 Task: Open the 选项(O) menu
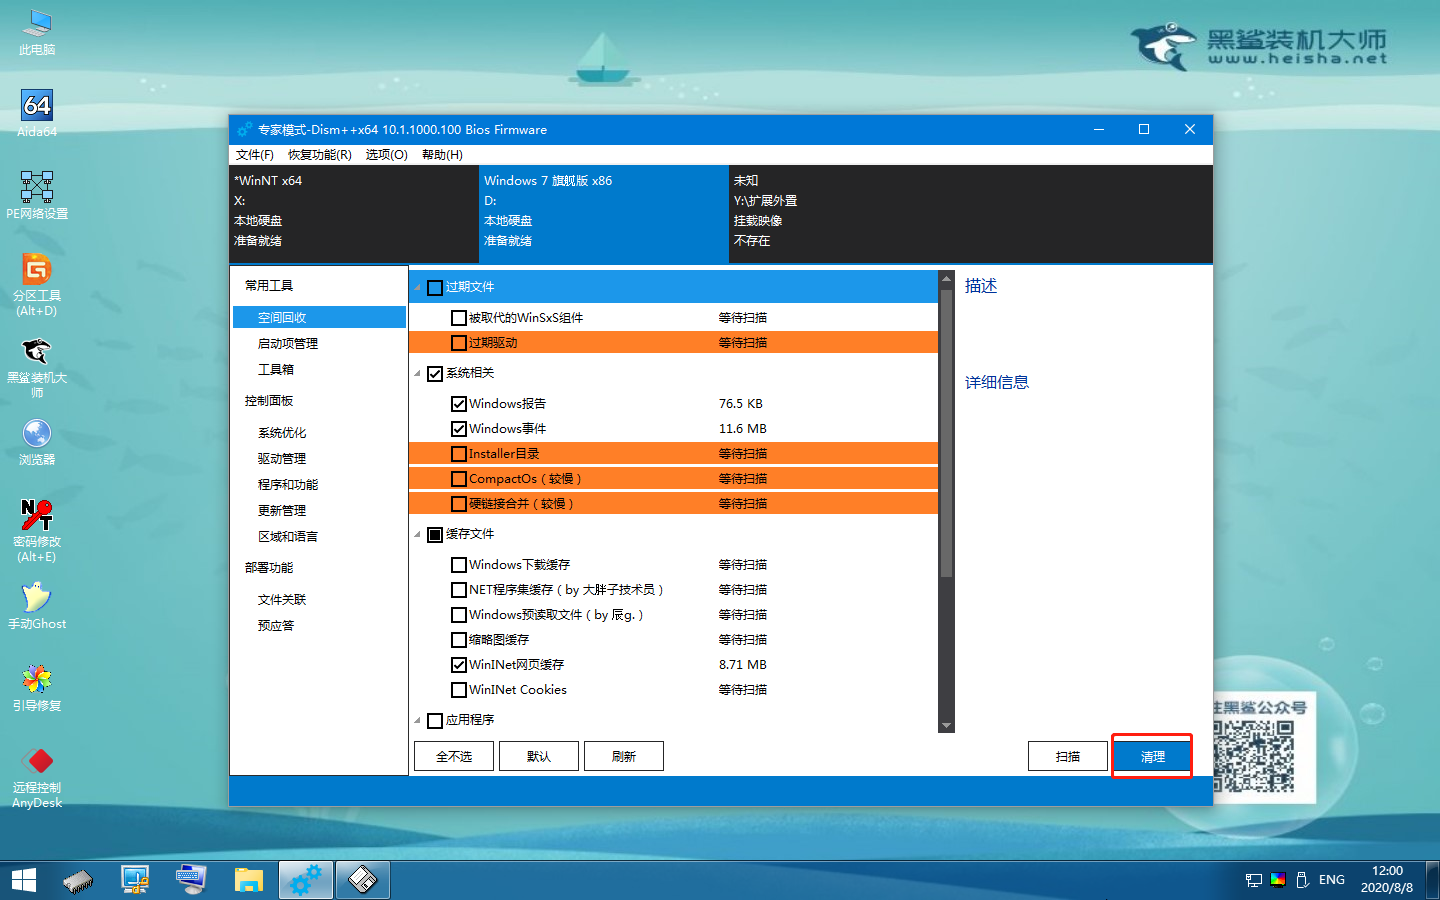[387, 155]
